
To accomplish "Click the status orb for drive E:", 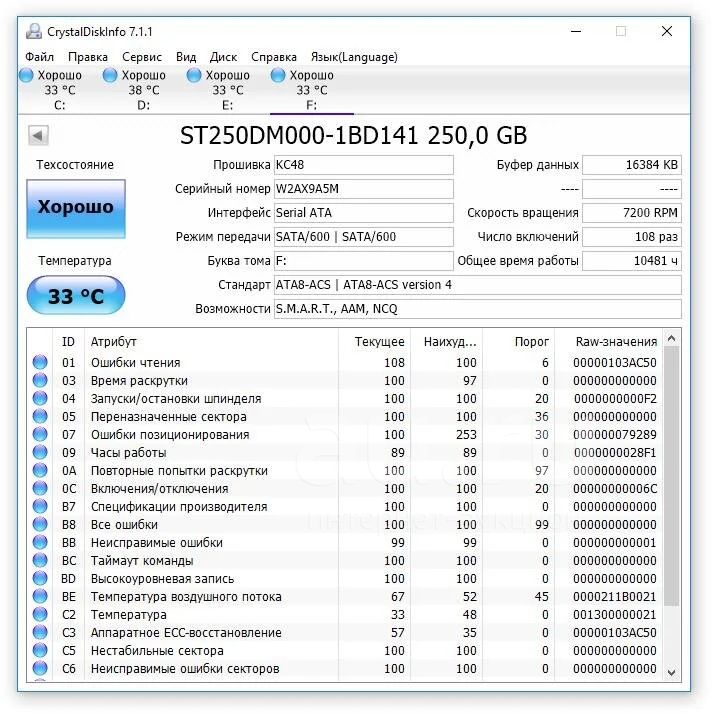I will pos(194,75).
